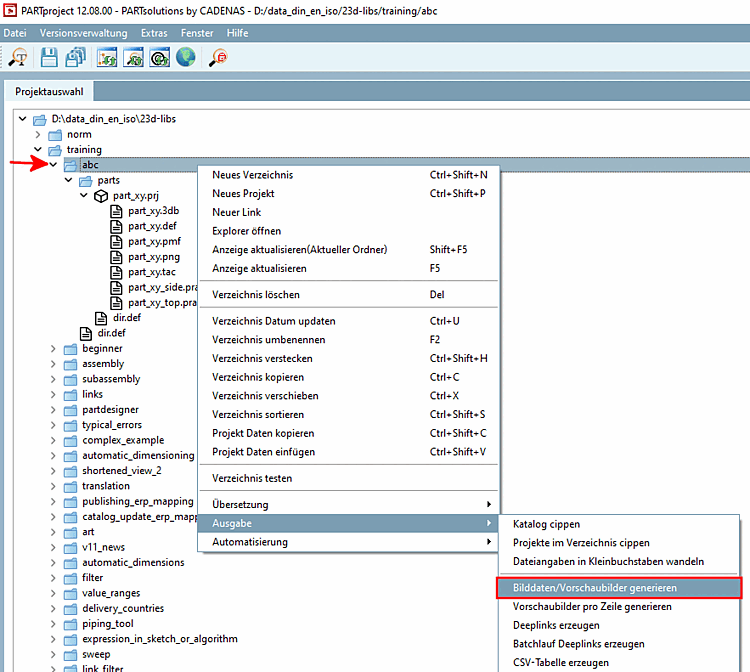Screen dimensions: 750x672
Task: Select the value_ranges tree row
Action: pos(111,593)
